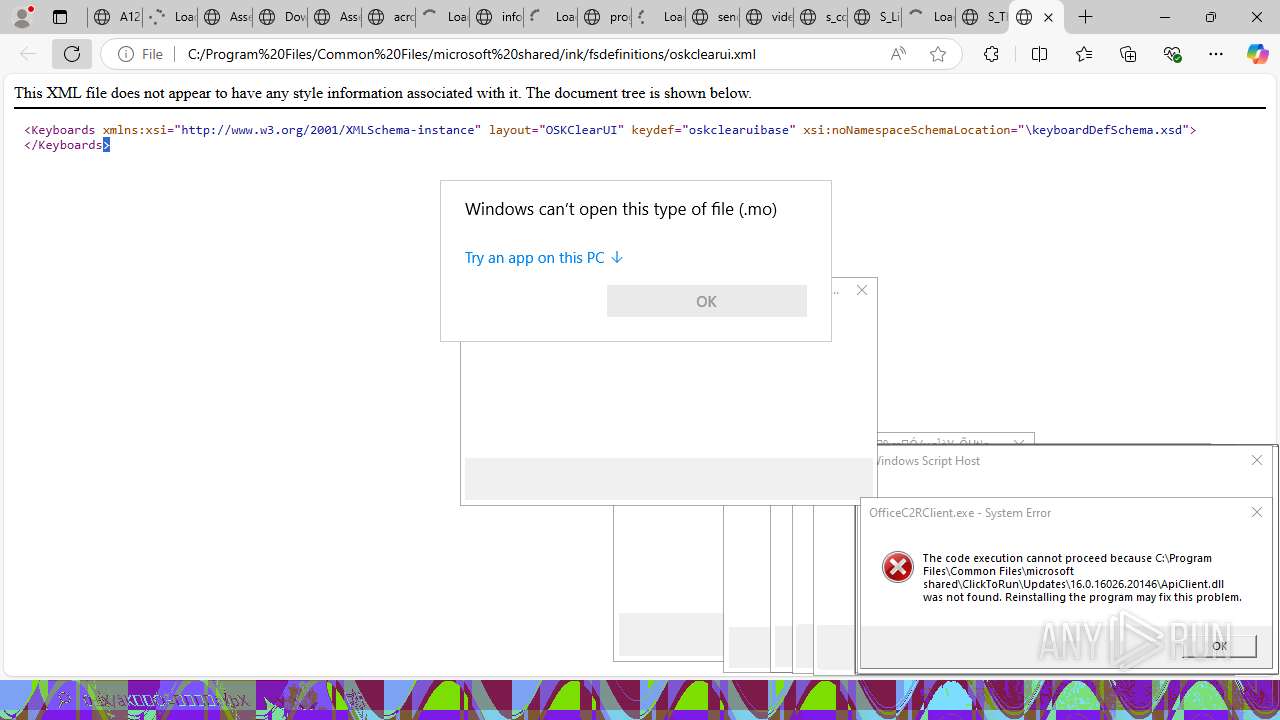Switch to the vide tab
Image resolution: width=1280 pixels, height=720 pixels.
click(x=767, y=17)
